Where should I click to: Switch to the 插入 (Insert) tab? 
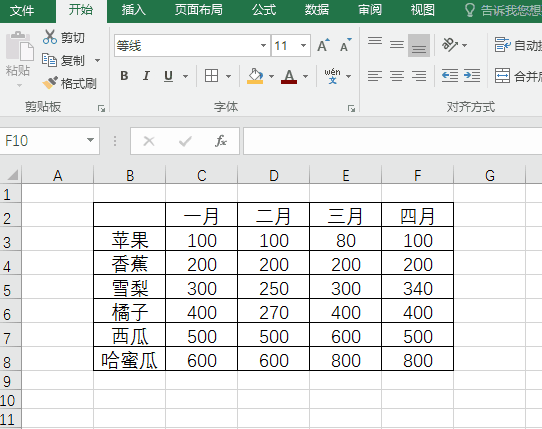[x=133, y=10]
